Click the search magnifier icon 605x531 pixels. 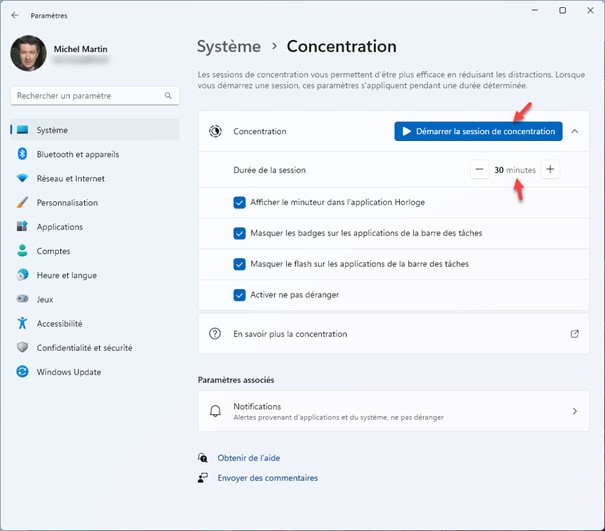tap(168, 96)
